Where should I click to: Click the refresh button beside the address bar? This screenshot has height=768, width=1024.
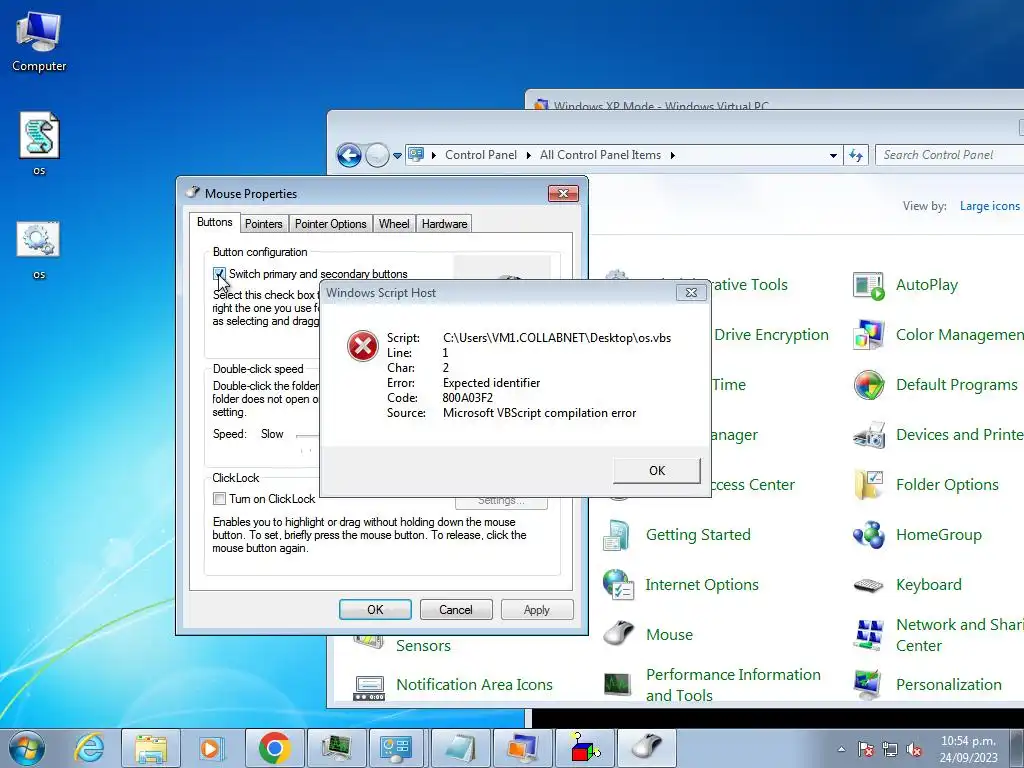coord(856,155)
